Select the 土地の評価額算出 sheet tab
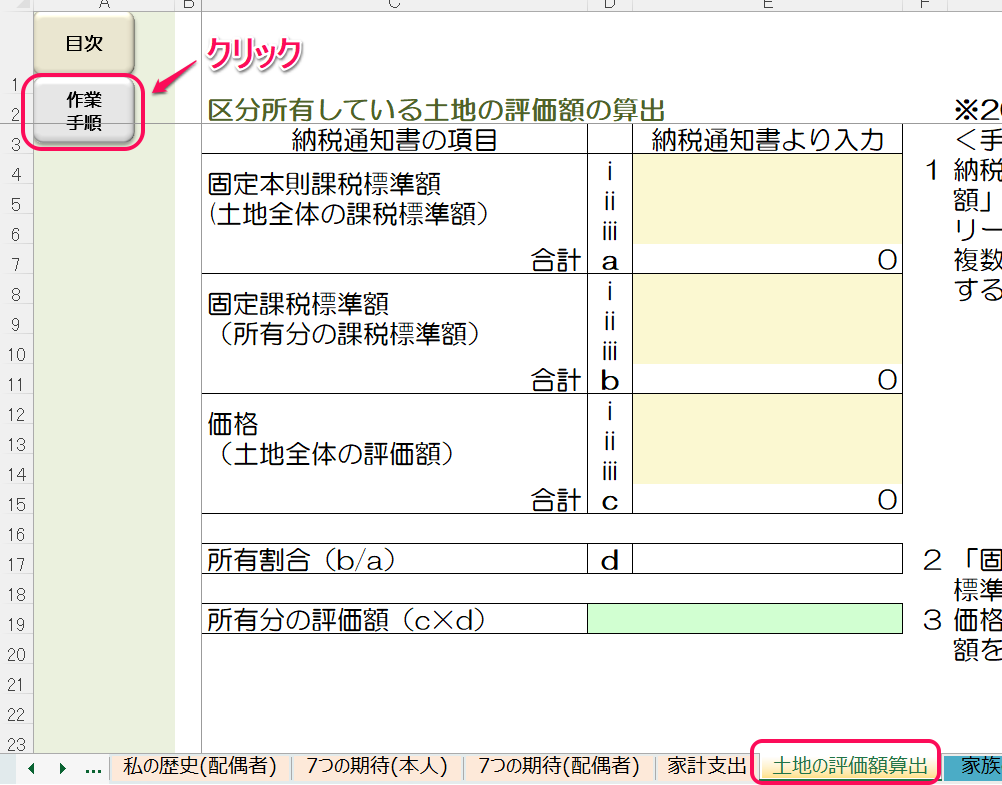The image size is (1002, 785). tap(849, 767)
